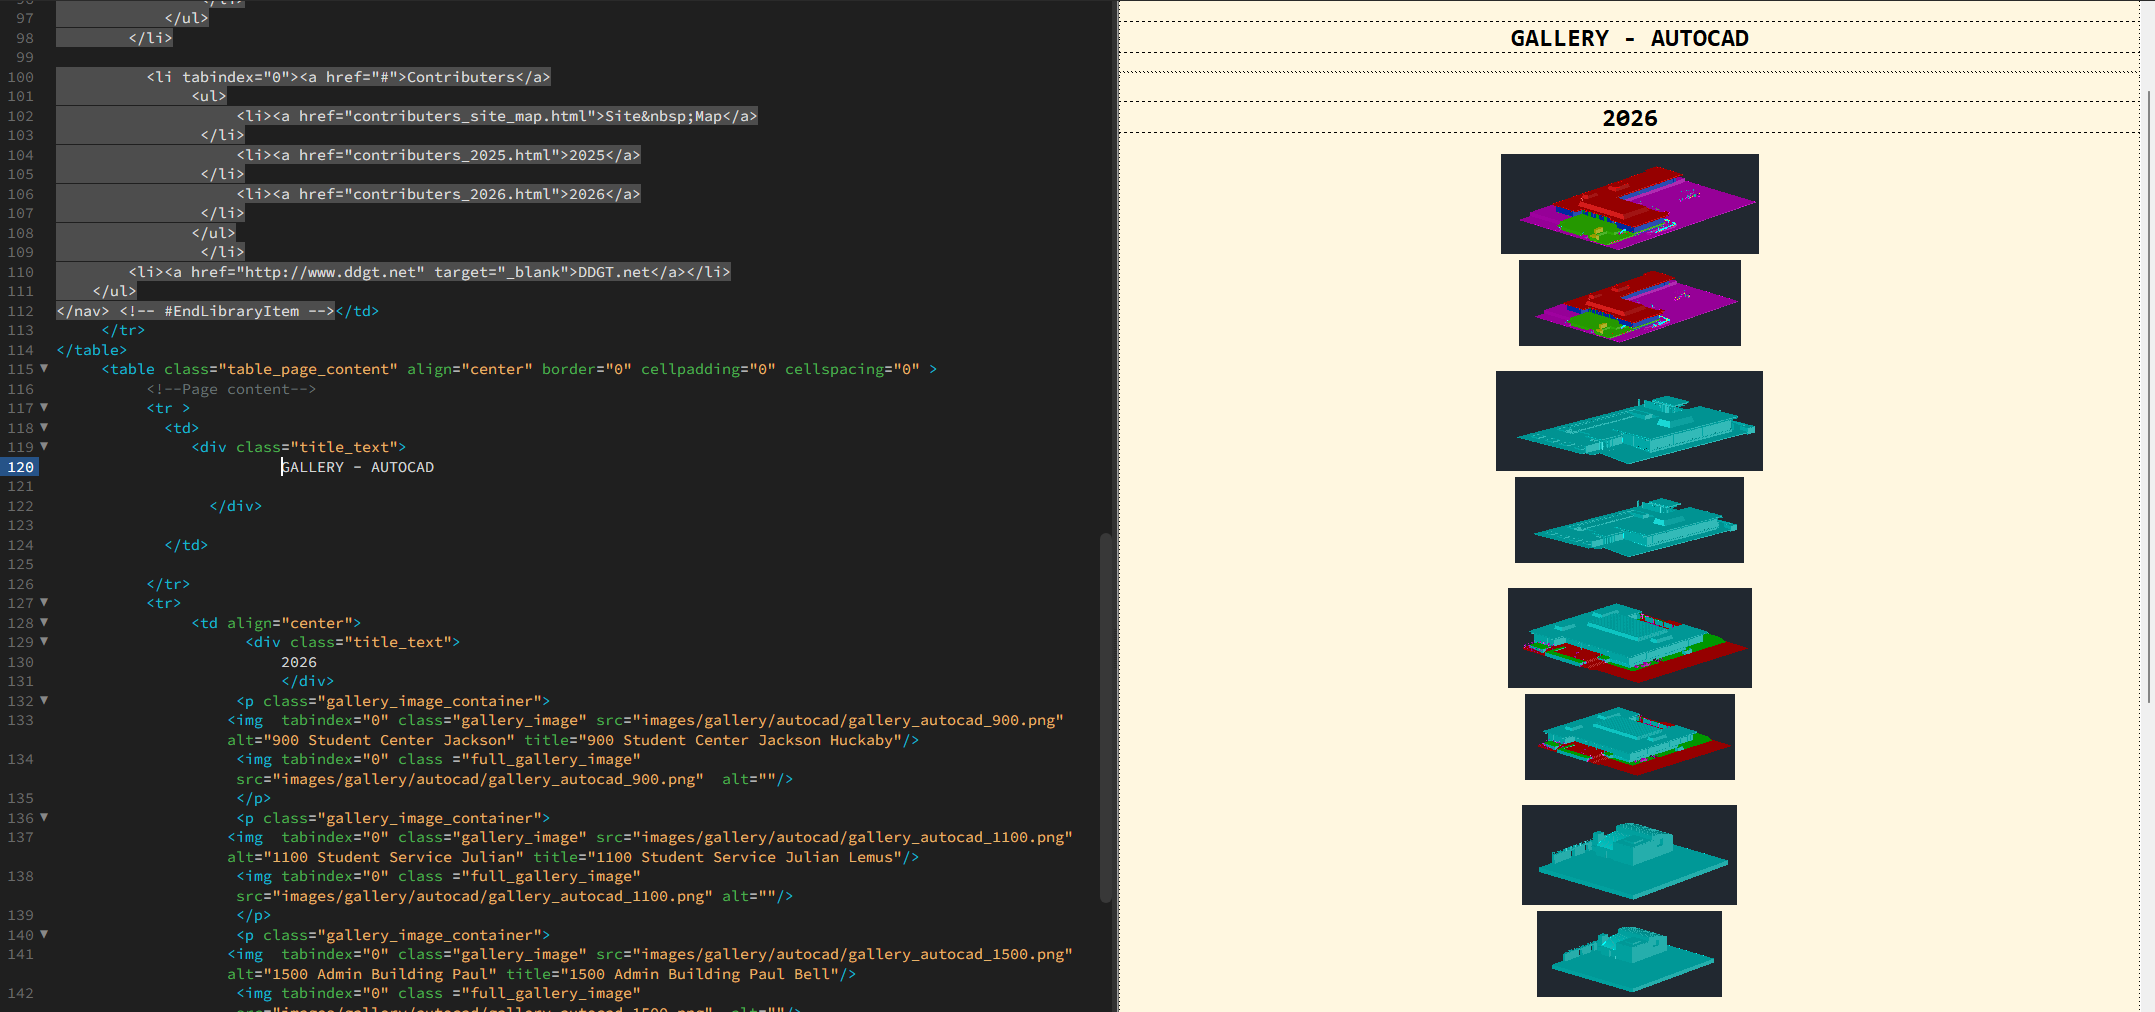Image resolution: width=2155 pixels, height=1012 pixels.
Task: Select the large multicolor 900 Student Center thumbnail
Action: [x=1629, y=203]
